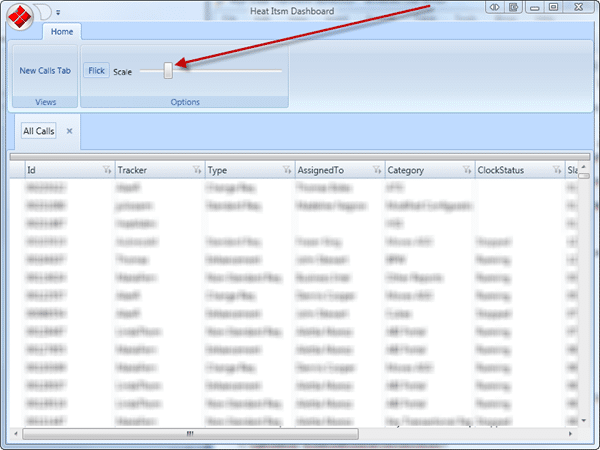Screen dimensions: 600x450
Task: Click the horizontal scrollbar right arrow
Action: point(570,434)
